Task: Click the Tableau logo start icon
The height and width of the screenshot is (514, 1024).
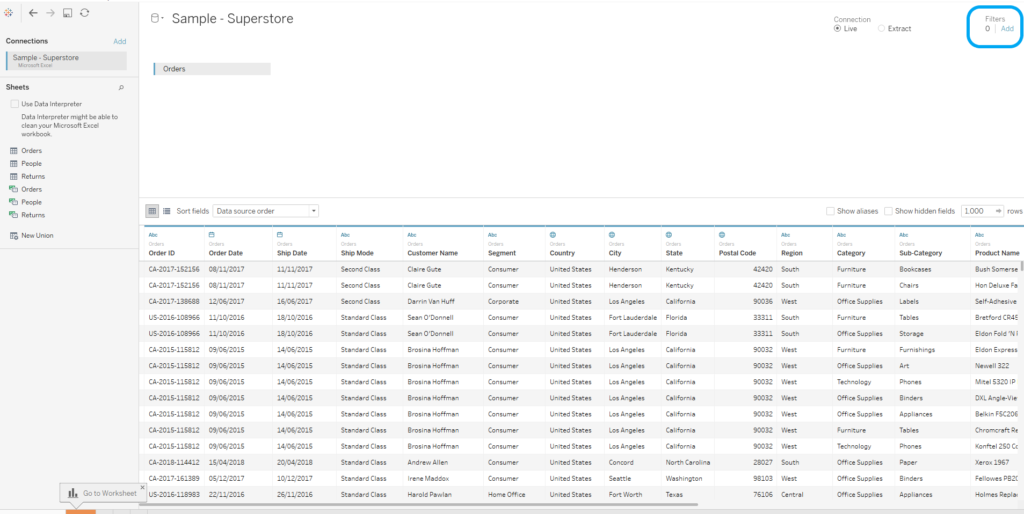Action: coord(10,13)
